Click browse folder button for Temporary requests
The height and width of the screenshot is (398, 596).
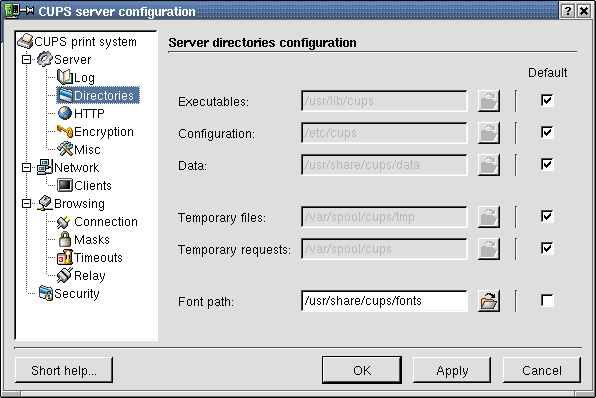click(x=489, y=249)
